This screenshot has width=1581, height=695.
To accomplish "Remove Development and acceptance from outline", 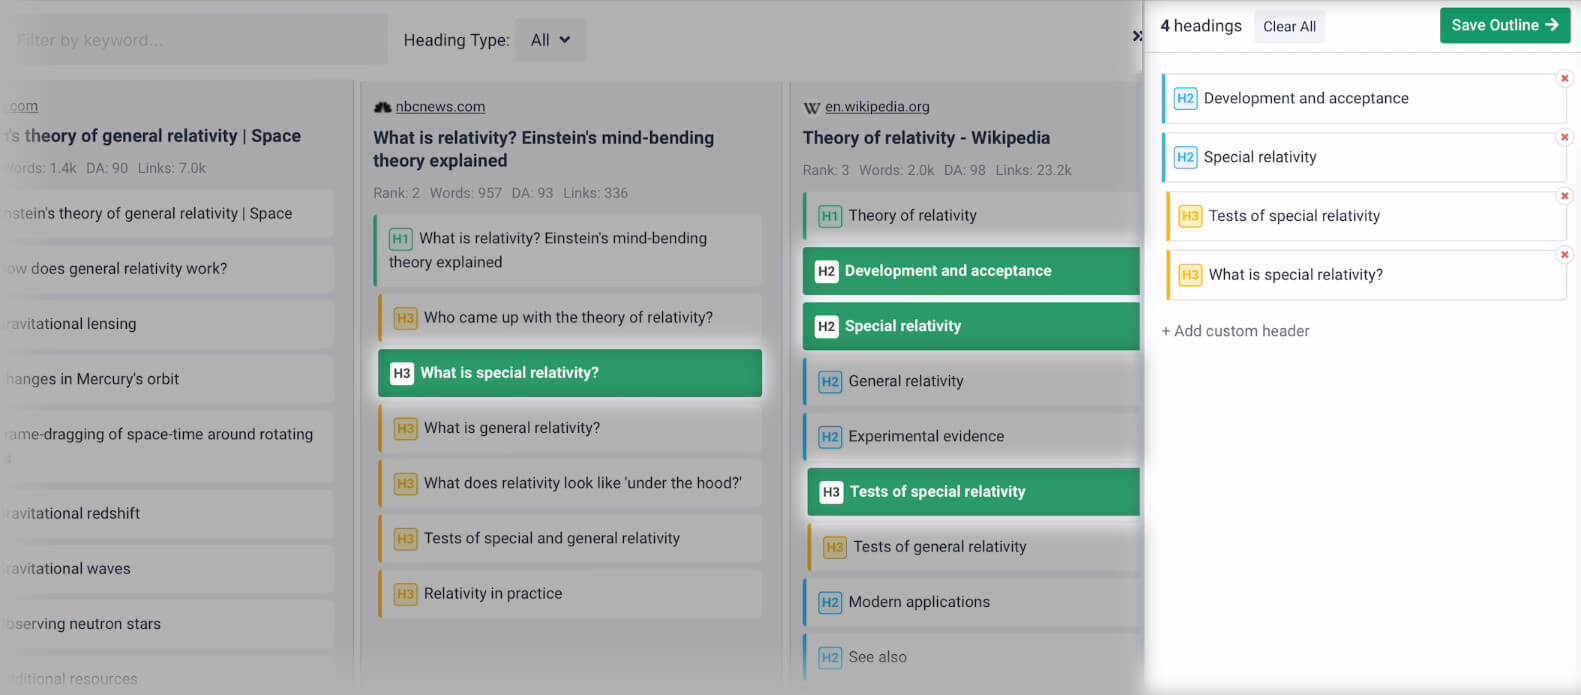I will [x=1564, y=78].
